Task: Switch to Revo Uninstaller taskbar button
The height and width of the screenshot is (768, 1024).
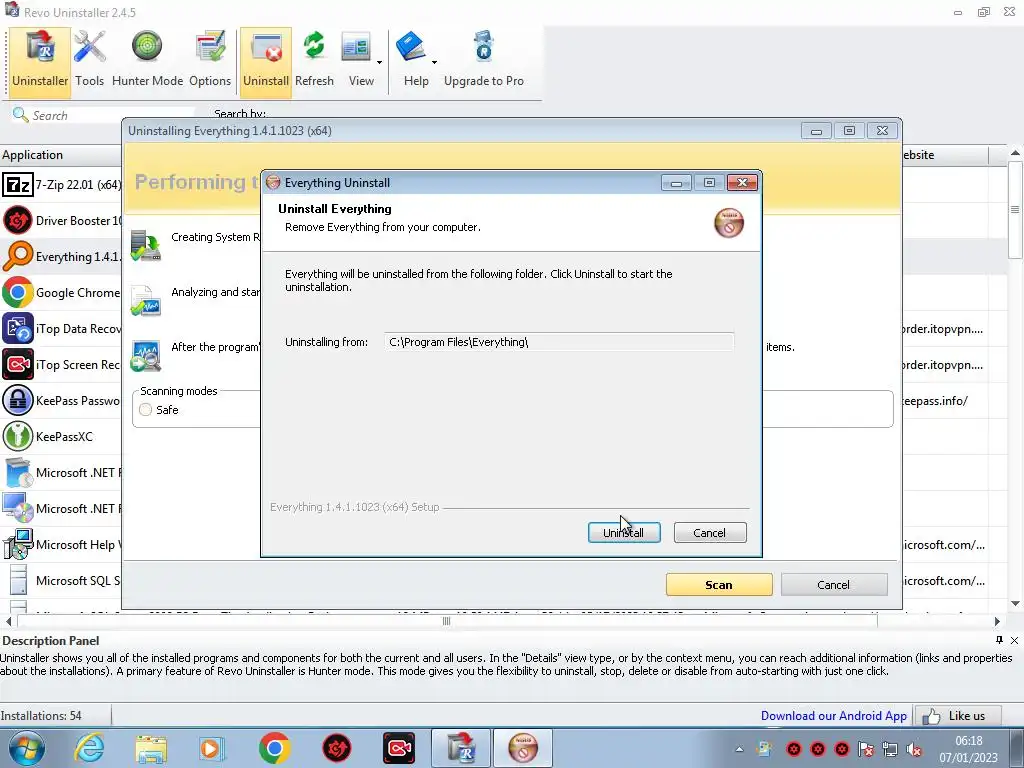Action: tap(460, 748)
